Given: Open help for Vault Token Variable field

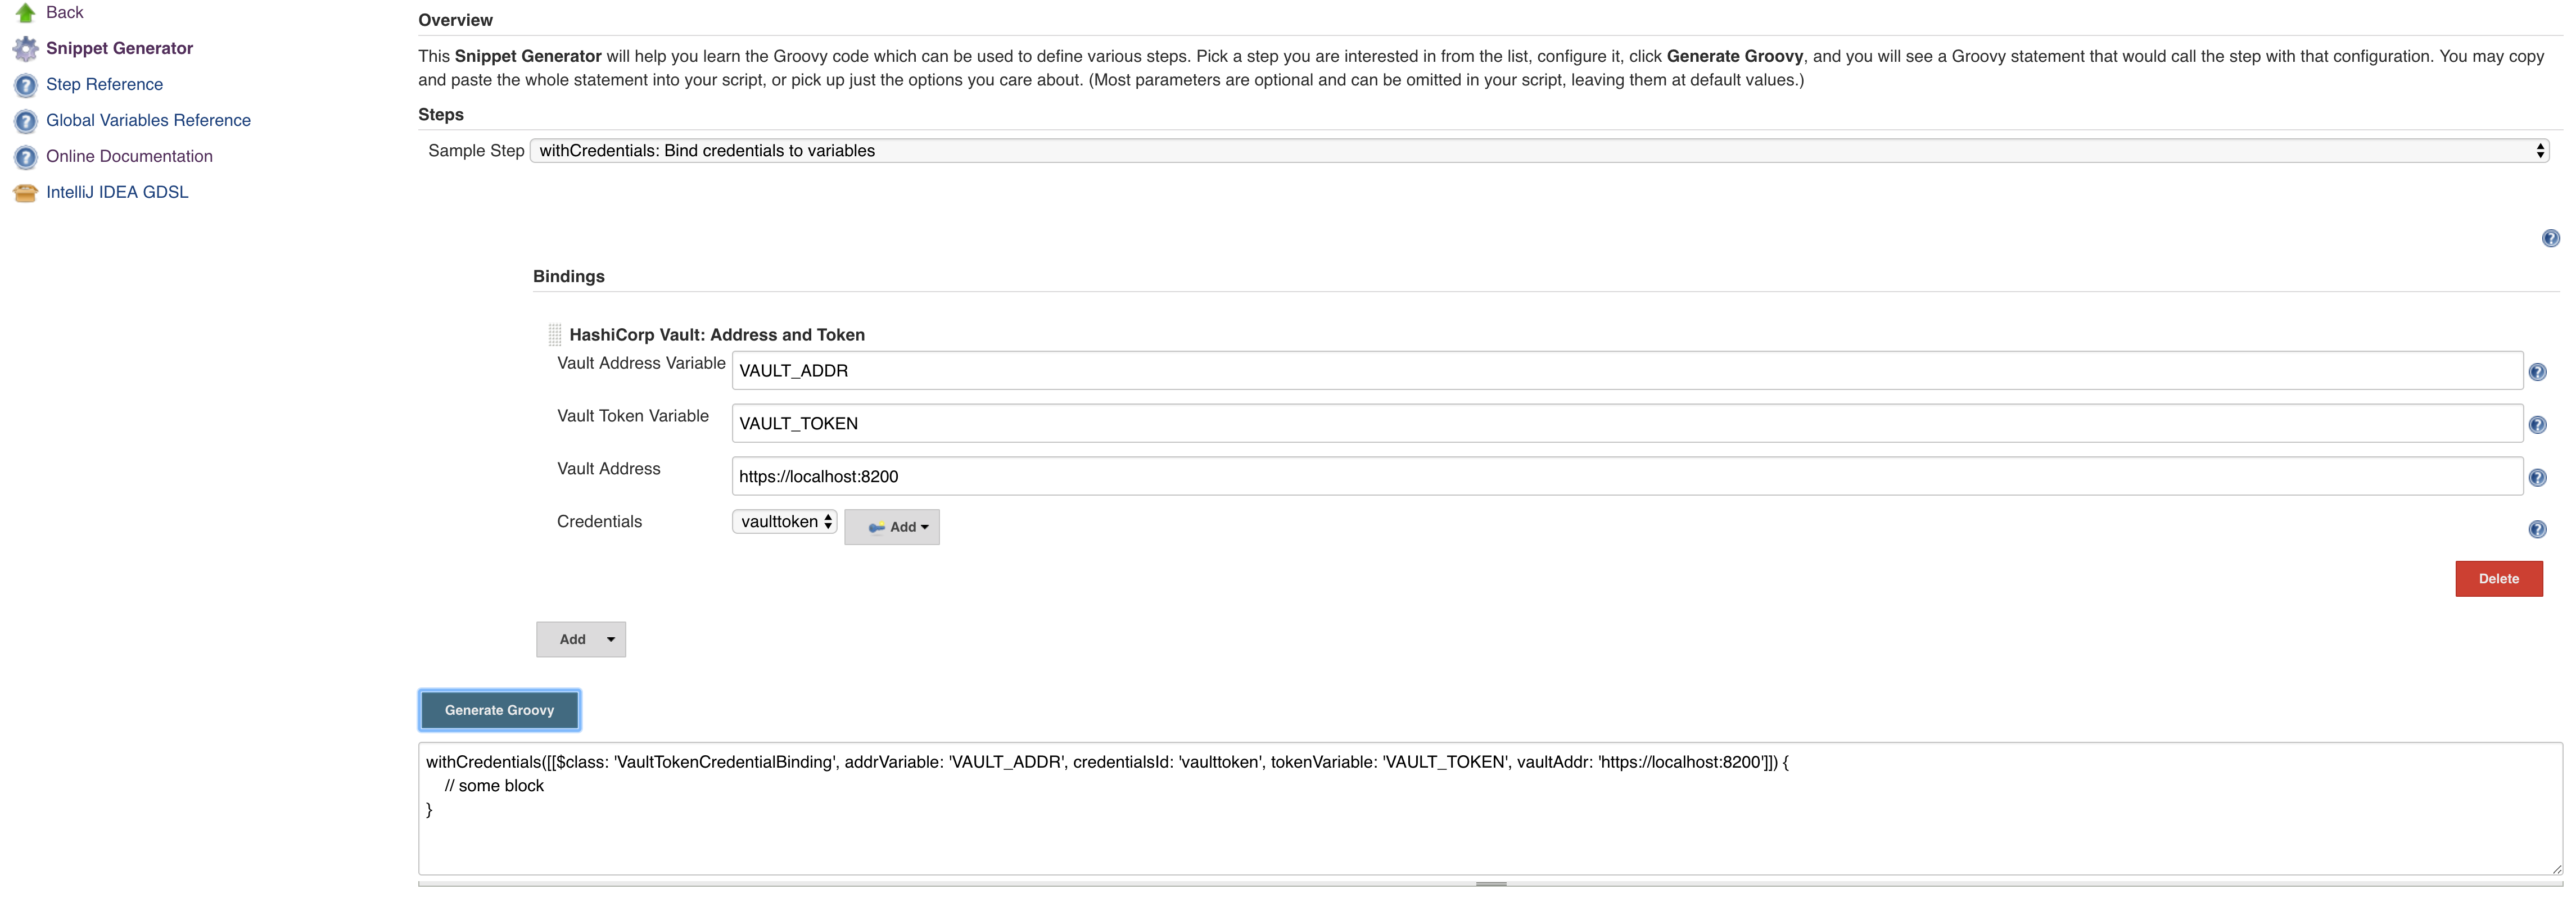Looking at the screenshot, I should (2537, 425).
